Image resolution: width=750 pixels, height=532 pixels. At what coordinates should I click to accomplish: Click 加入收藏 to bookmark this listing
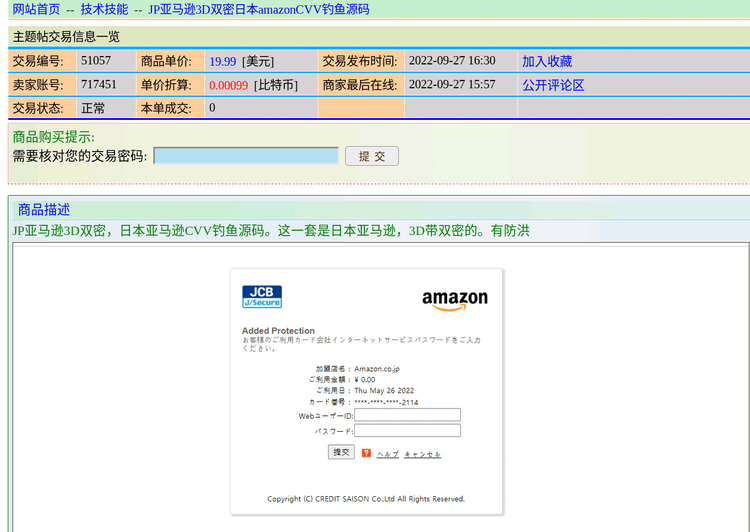click(547, 61)
